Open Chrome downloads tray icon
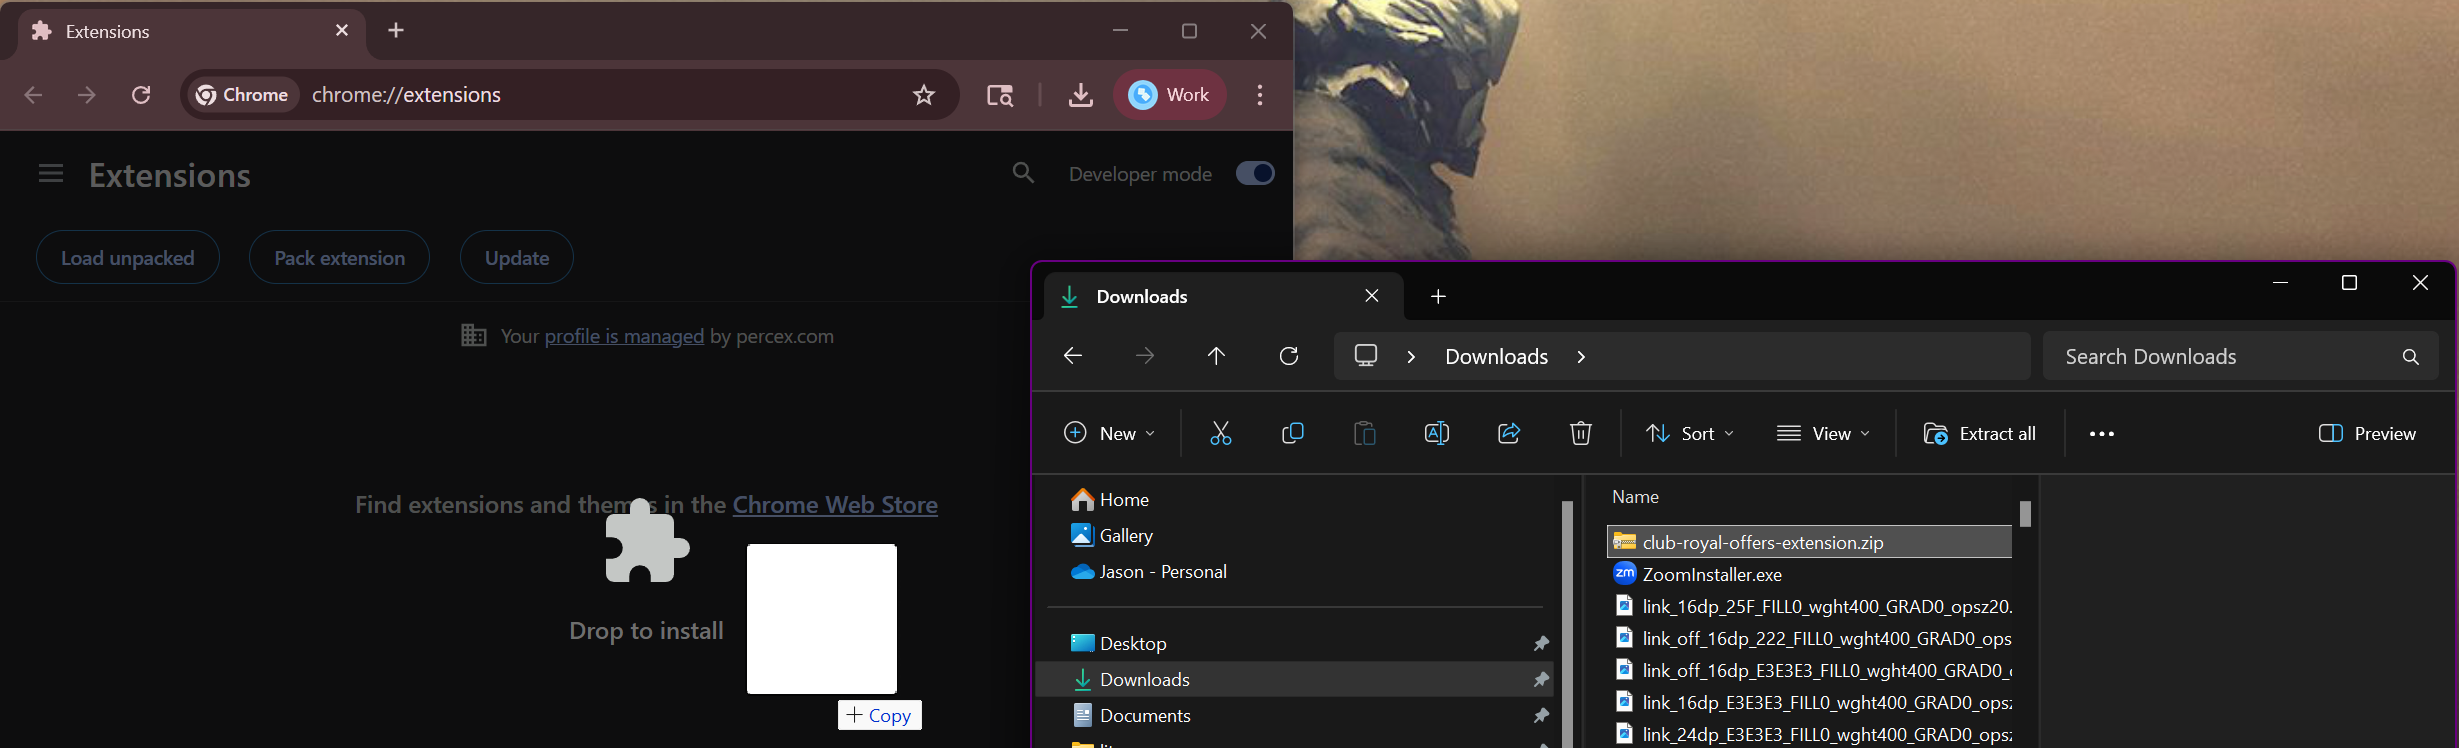2459x748 pixels. click(x=1080, y=95)
